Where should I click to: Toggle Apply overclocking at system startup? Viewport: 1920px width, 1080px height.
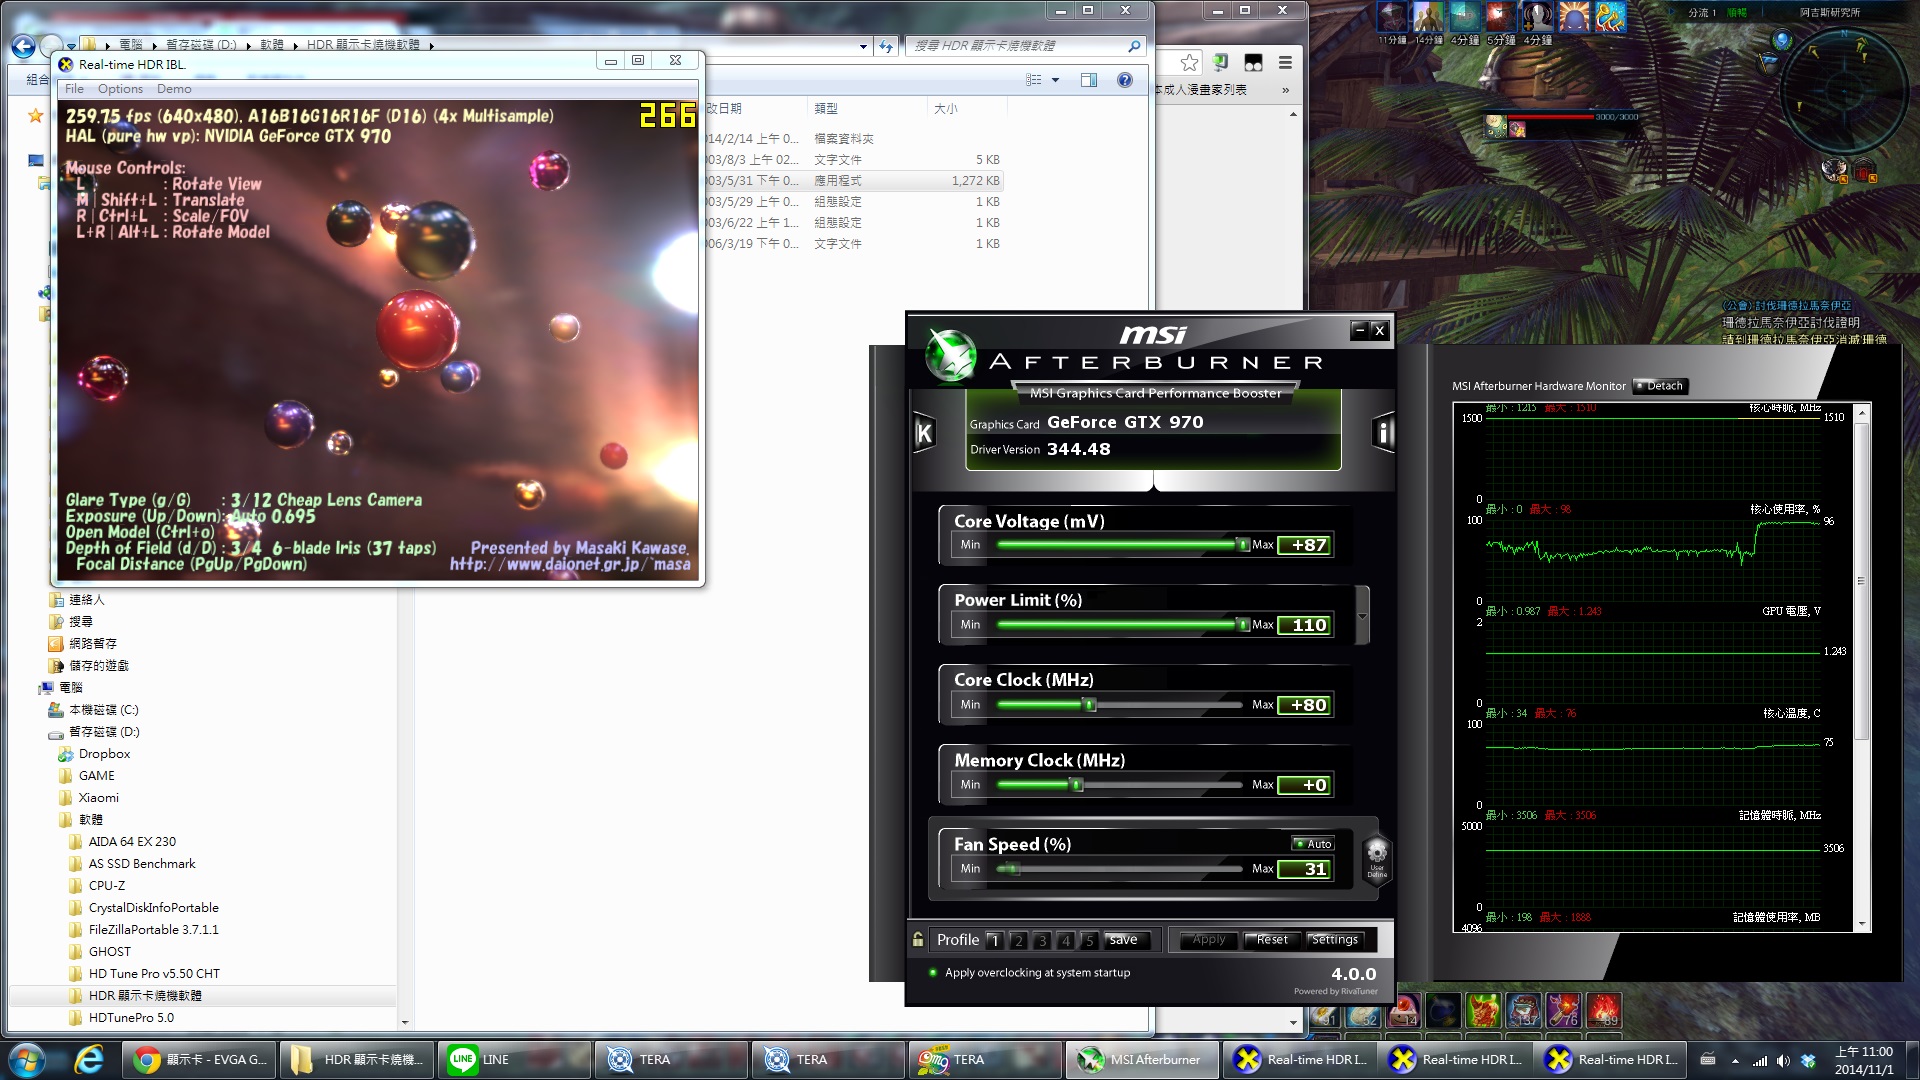(1030, 973)
